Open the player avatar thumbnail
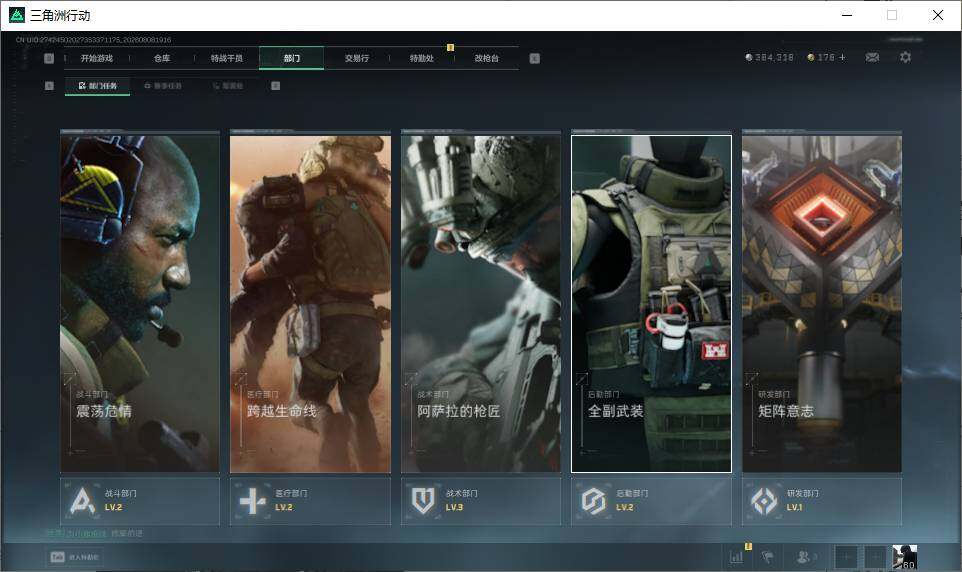This screenshot has height=572, width=962. pyautogui.click(x=904, y=557)
